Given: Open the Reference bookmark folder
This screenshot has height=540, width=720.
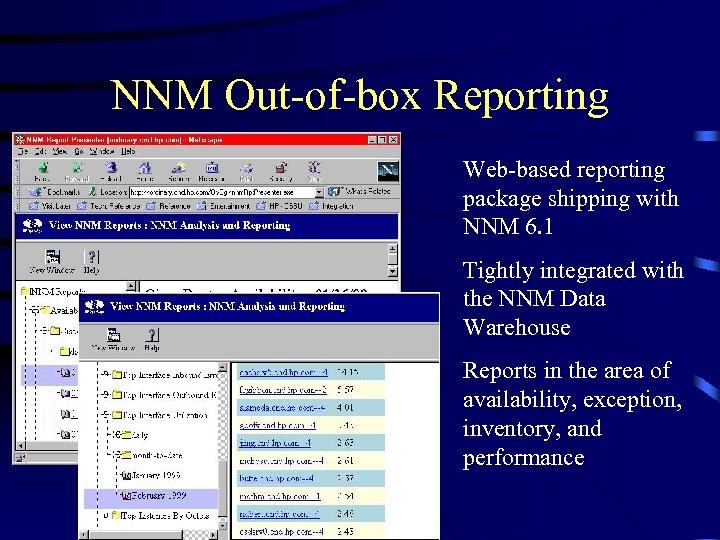Looking at the screenshot, I should tap(168, 206).
